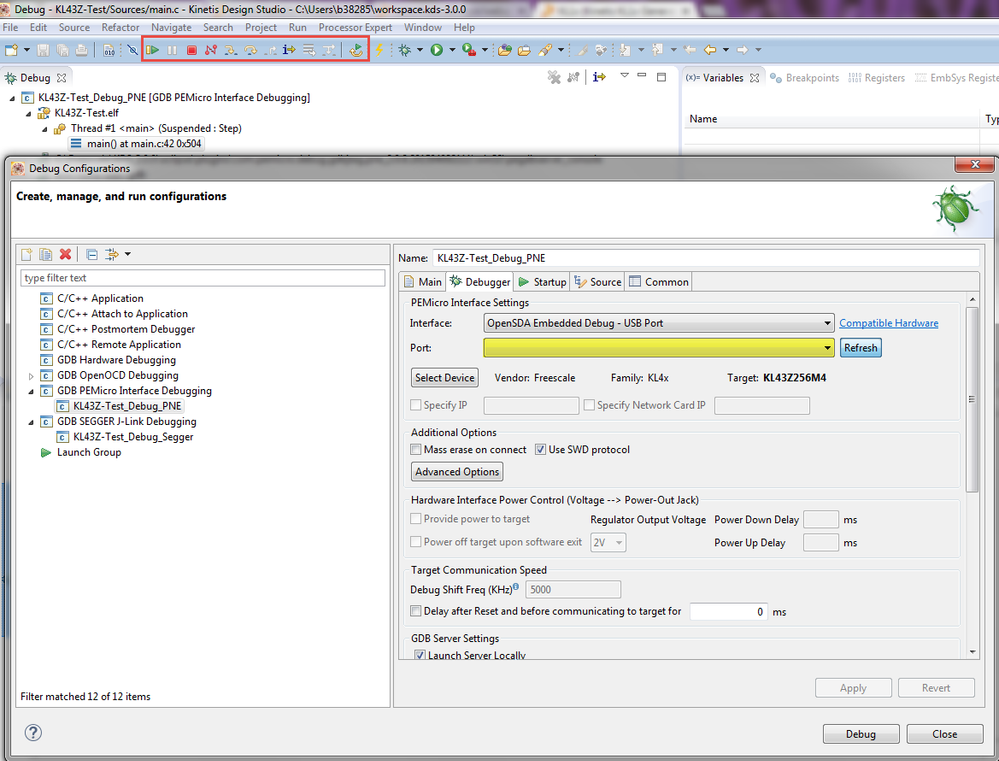Click scrollbar down arrow in Debugger tab

tap(972, 651)
